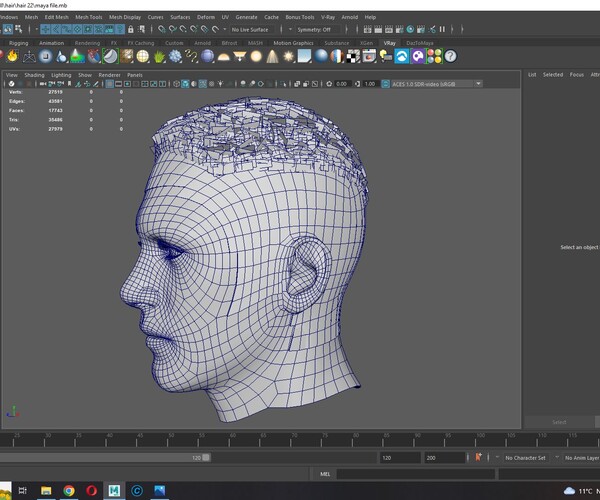Image resolution: width=600 pixels, height=500 pixels.
Task: Click the V-Ray dome light shelf icon
Action: pyautogui.click(x=223, y=57)
